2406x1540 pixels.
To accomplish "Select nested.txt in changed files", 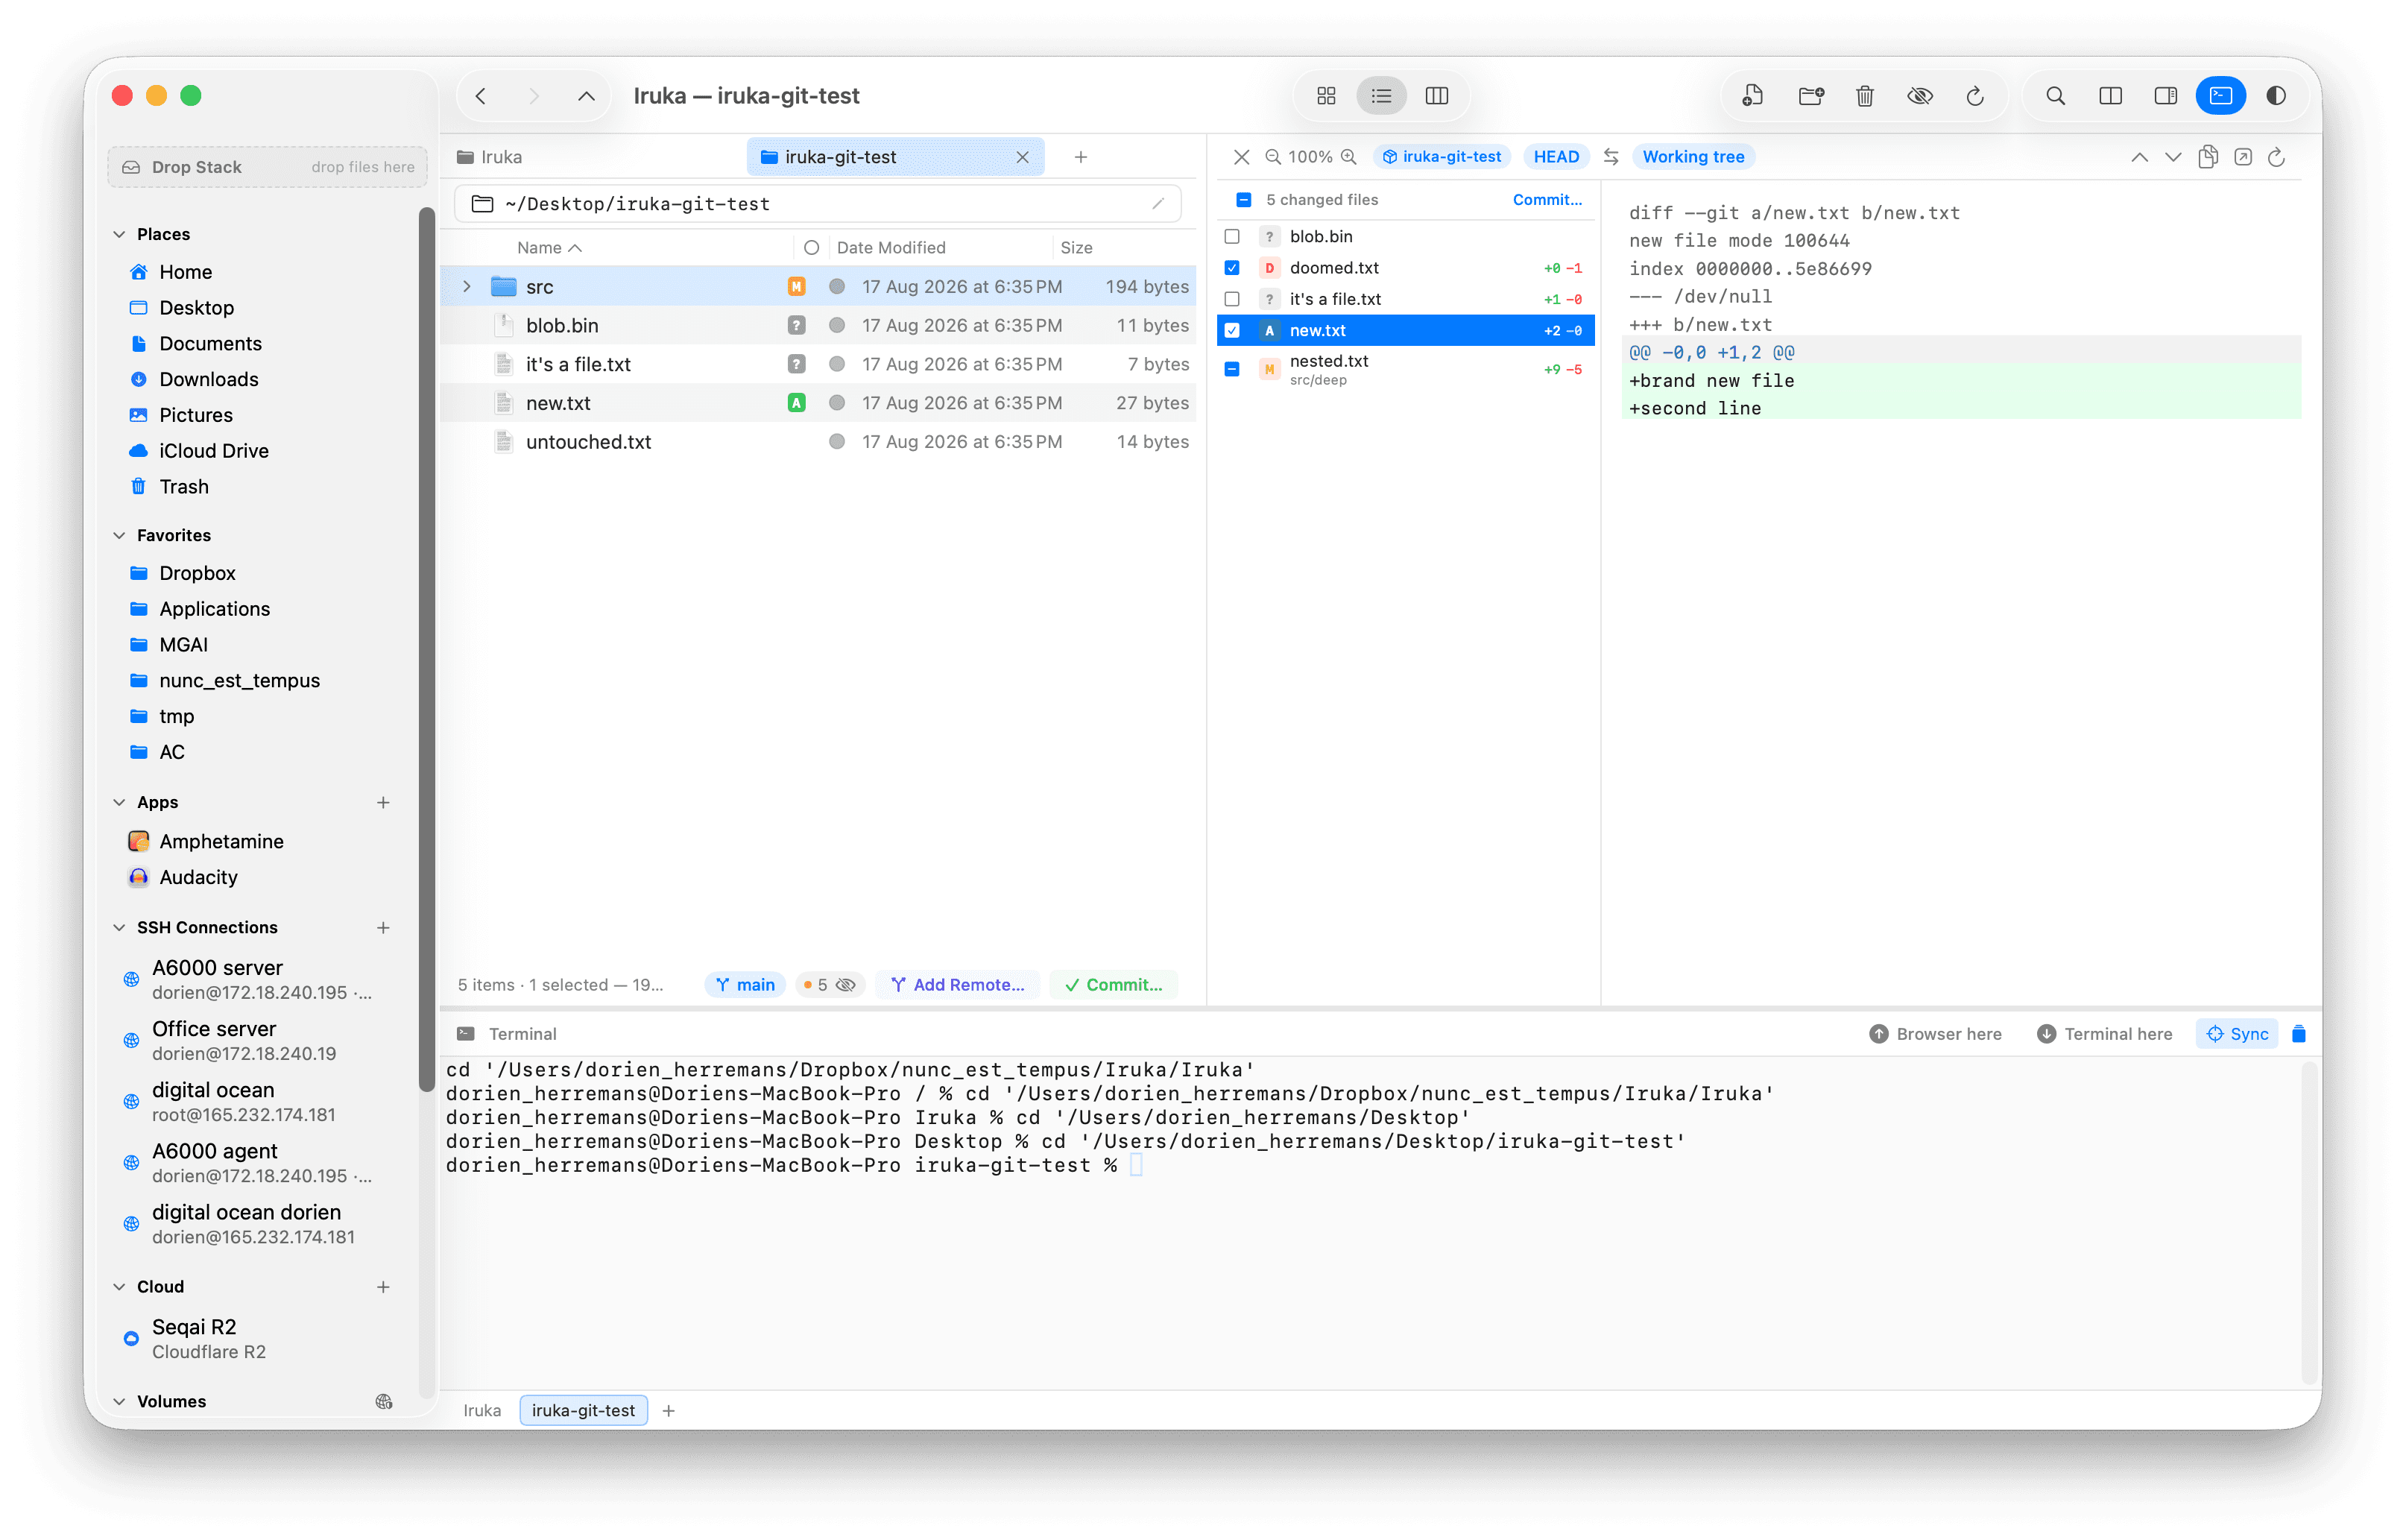I will click(x=1404, y=369).
